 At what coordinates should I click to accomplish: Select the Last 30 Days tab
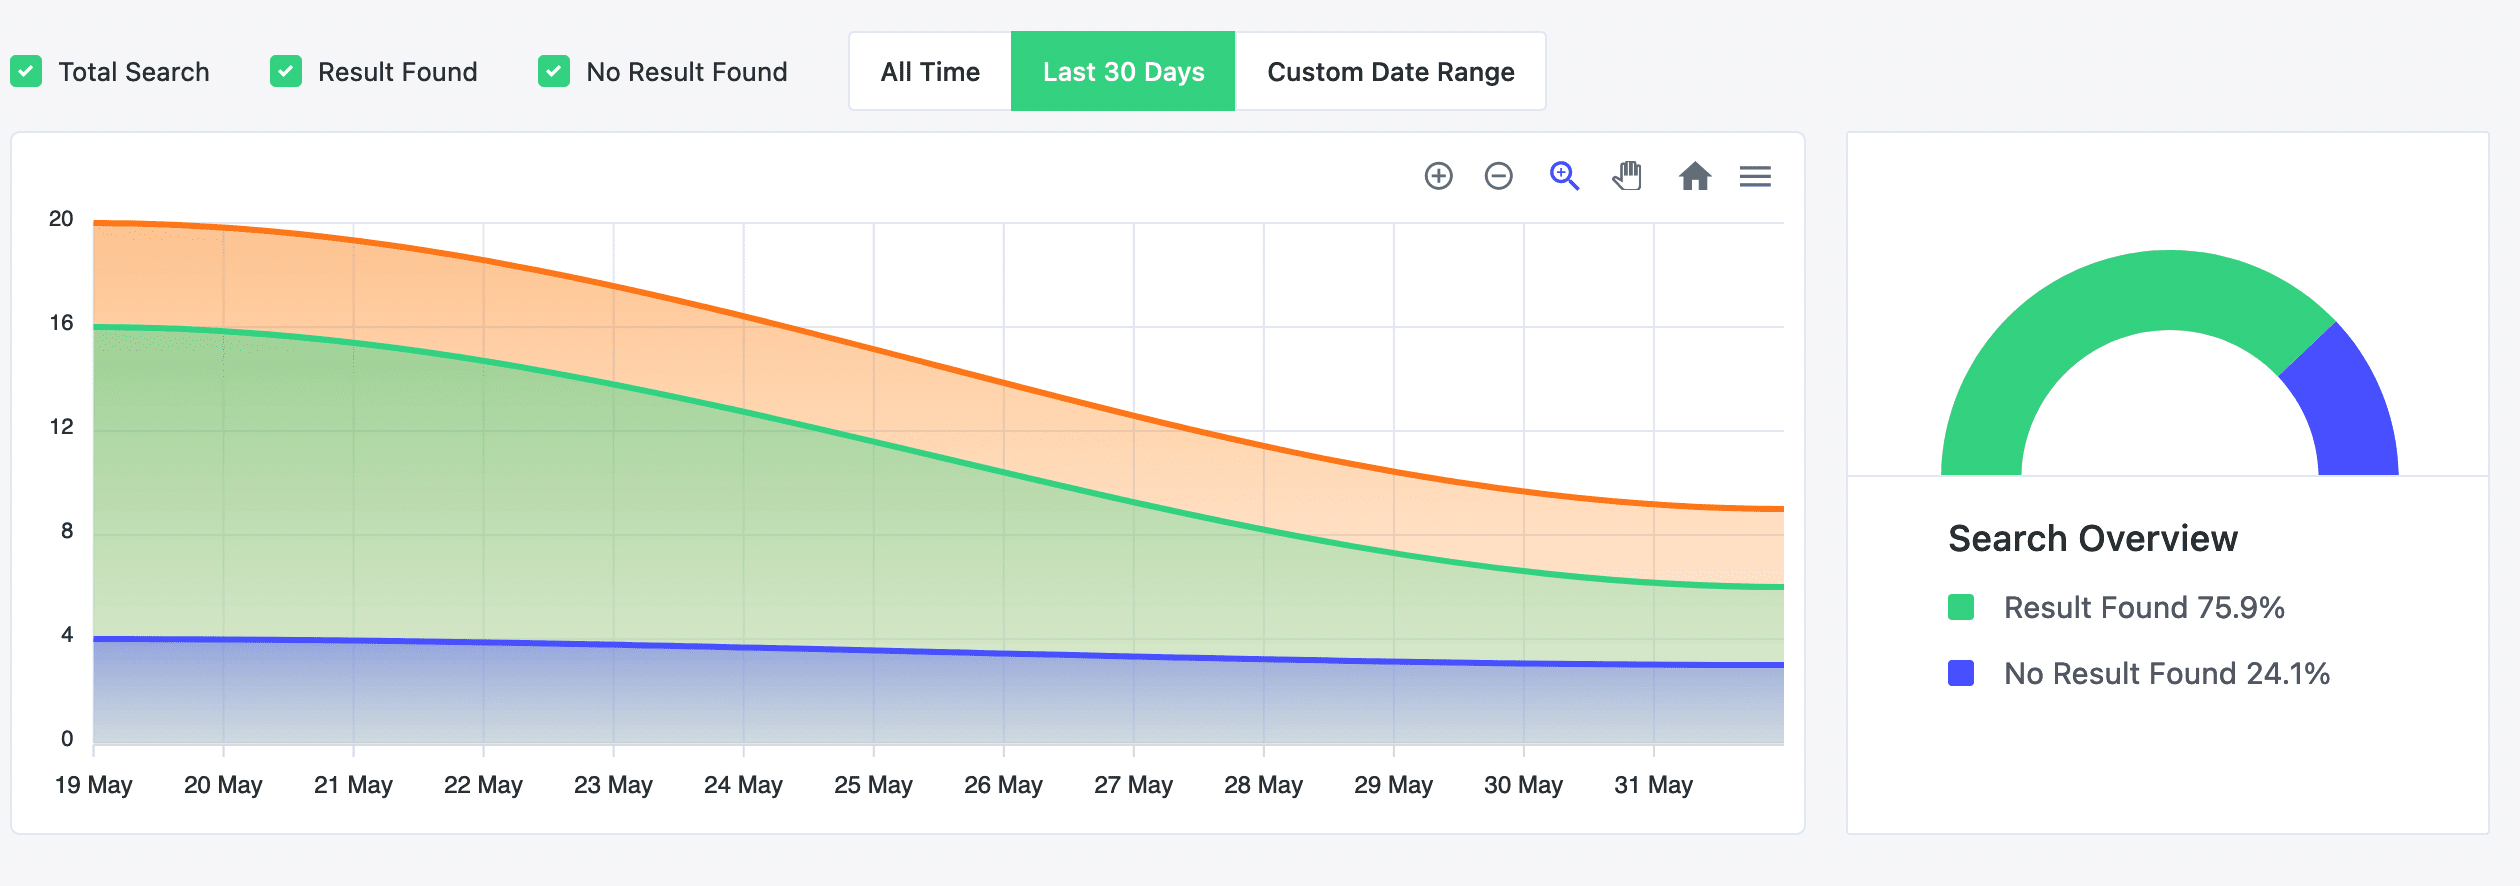coord(1123,72)
